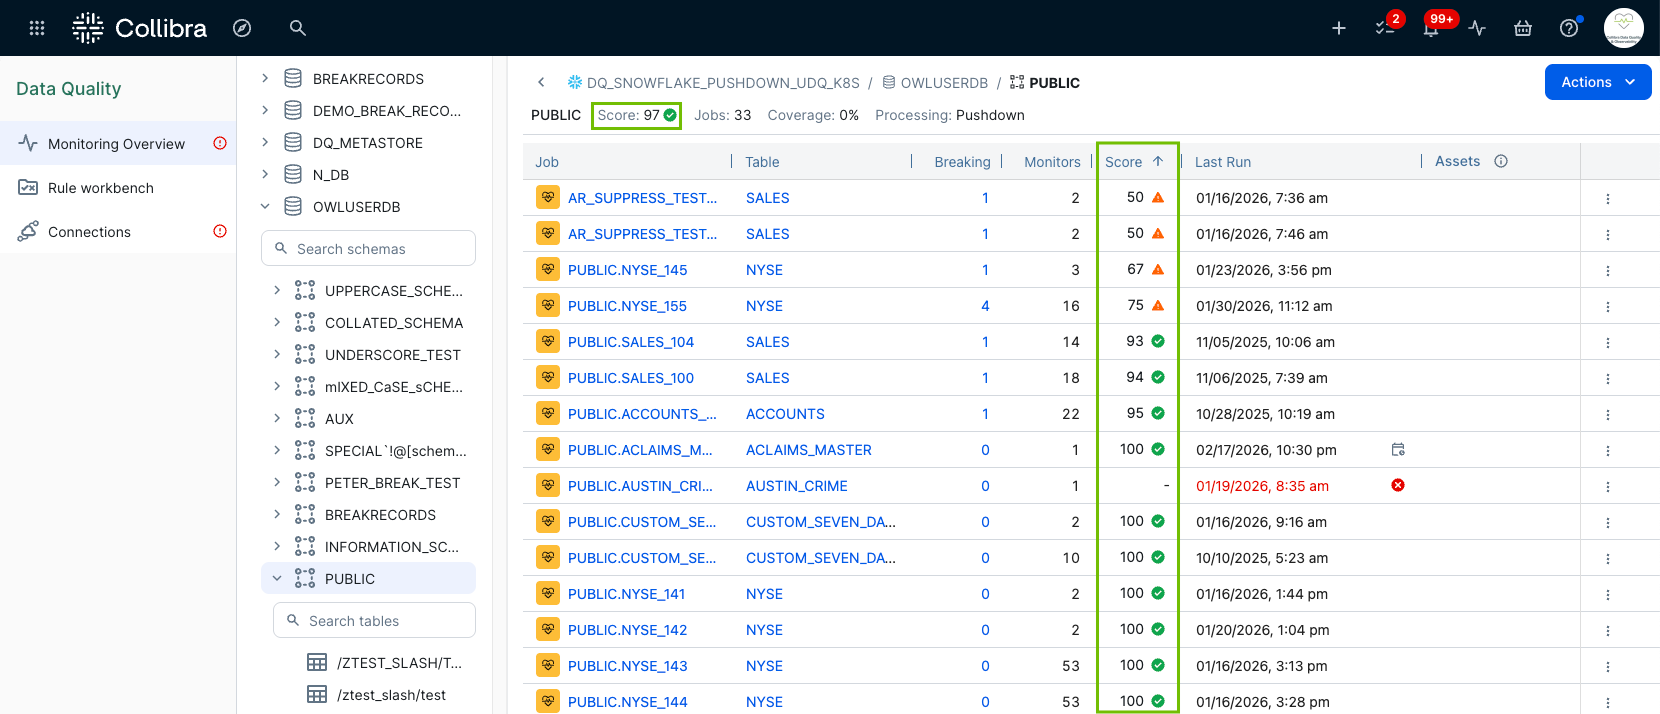The image size is (1660, 714).
Task: Click the compass browse icon
Action: pyautogui.click(x=242, y=28)
